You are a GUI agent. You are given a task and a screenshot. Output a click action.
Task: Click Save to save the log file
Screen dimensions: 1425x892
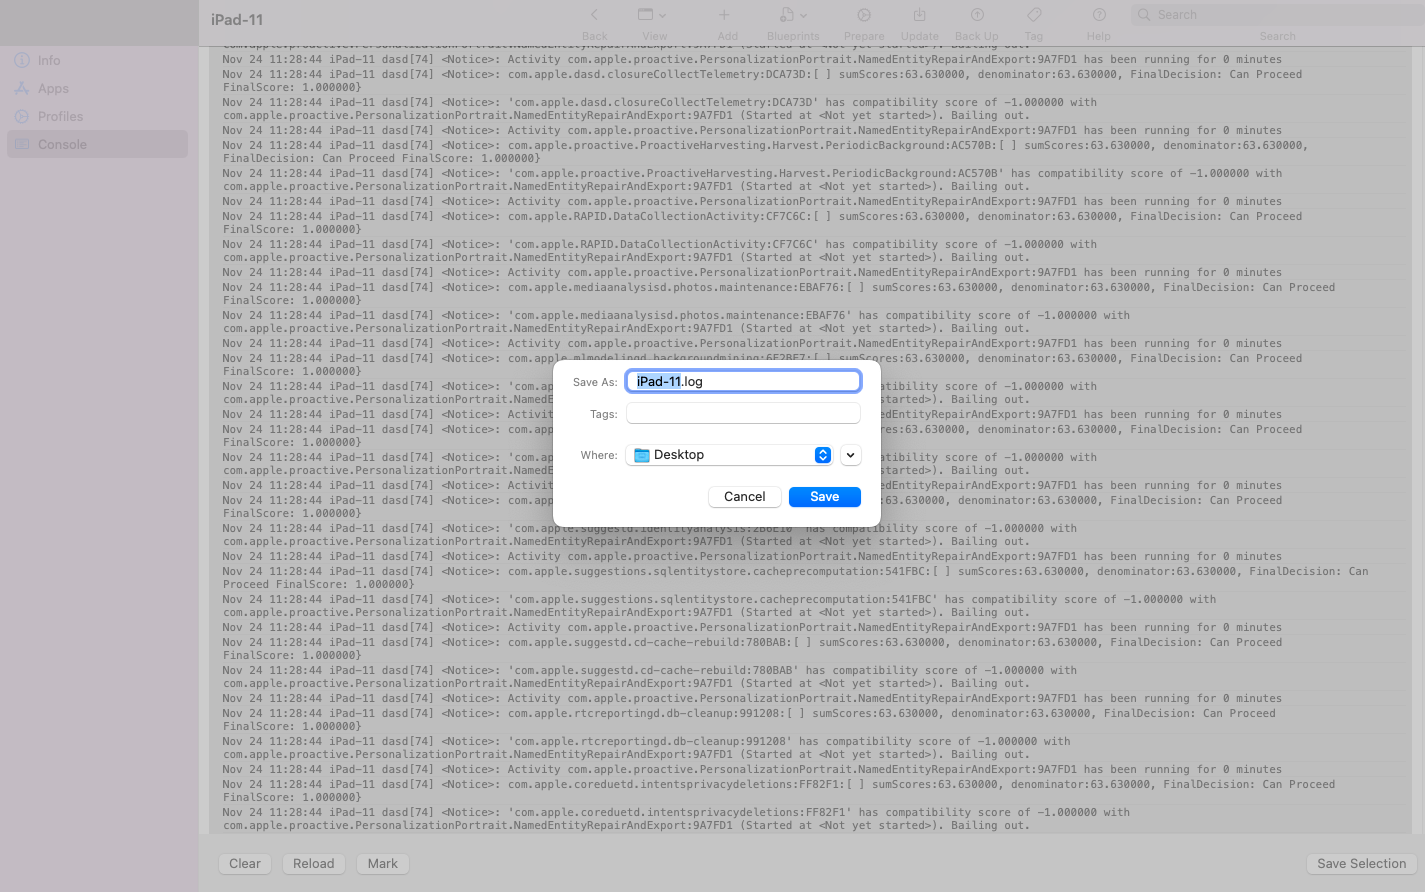click(825, 497)
